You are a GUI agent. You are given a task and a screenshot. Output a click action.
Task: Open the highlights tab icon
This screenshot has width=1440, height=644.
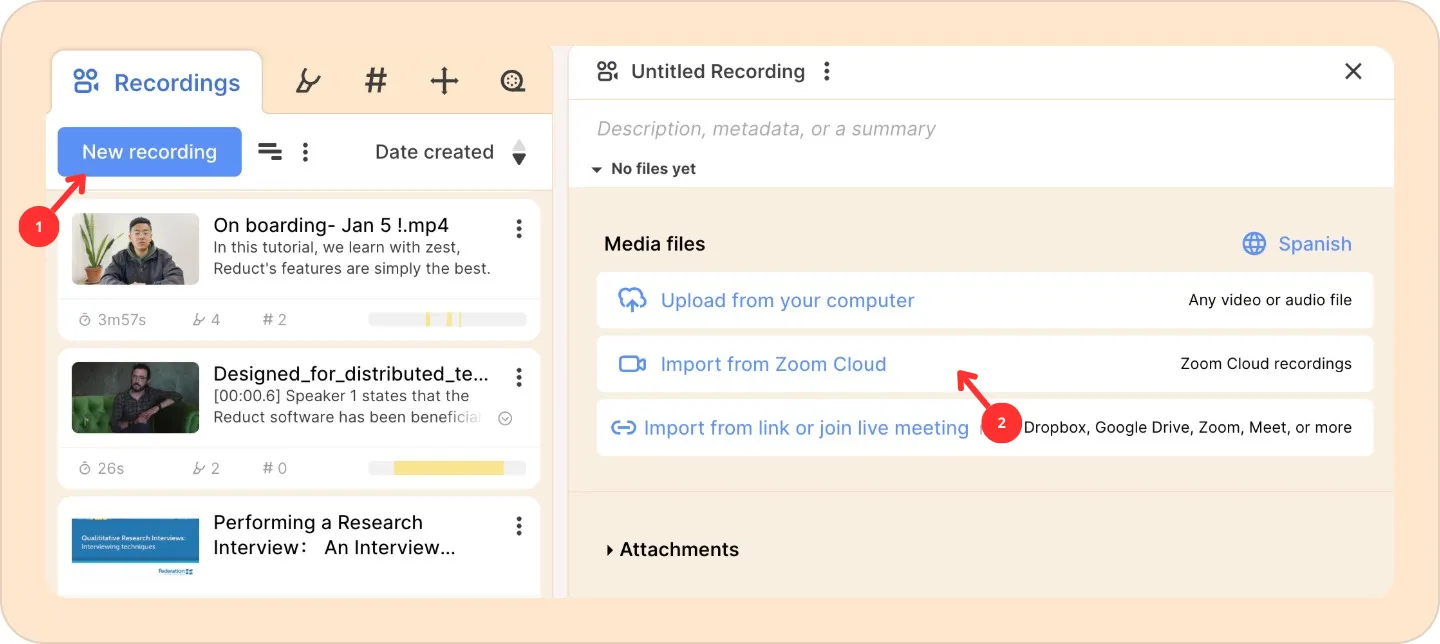coord(308,82)
